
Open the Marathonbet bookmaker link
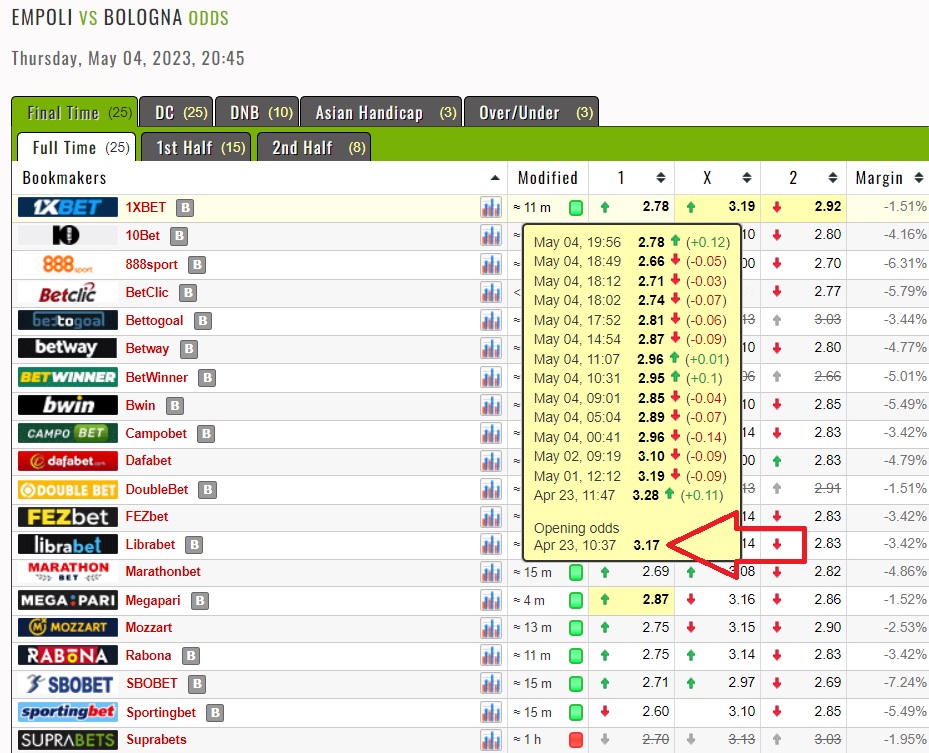point(163,572)
